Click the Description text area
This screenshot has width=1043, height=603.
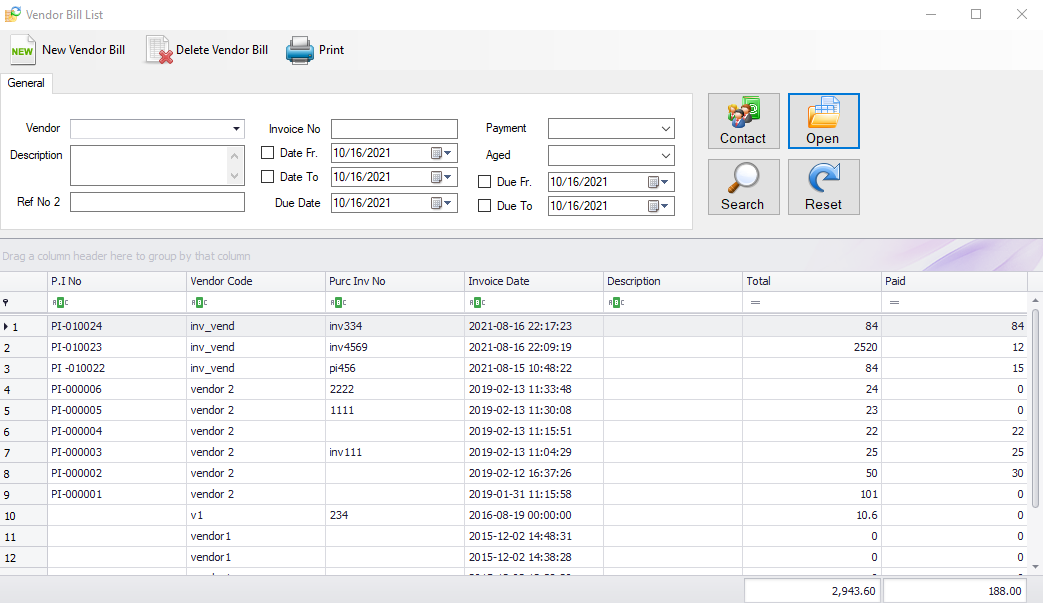point(158,166)
